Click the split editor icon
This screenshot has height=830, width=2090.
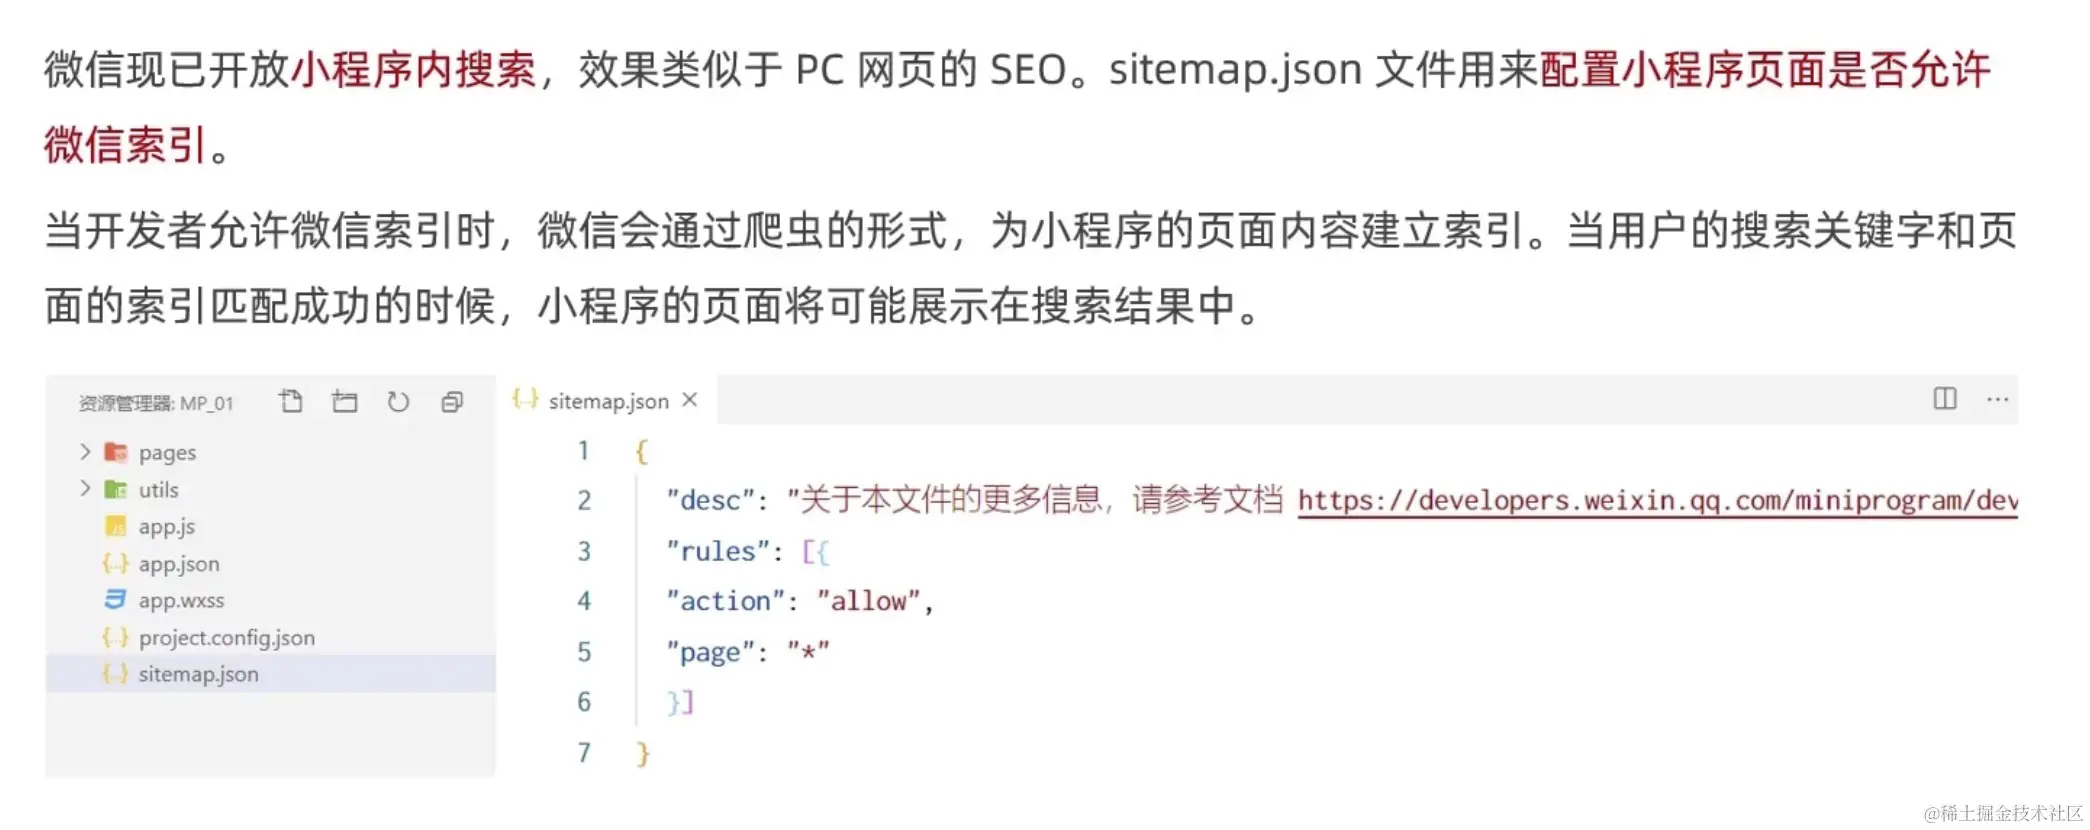1944,399
